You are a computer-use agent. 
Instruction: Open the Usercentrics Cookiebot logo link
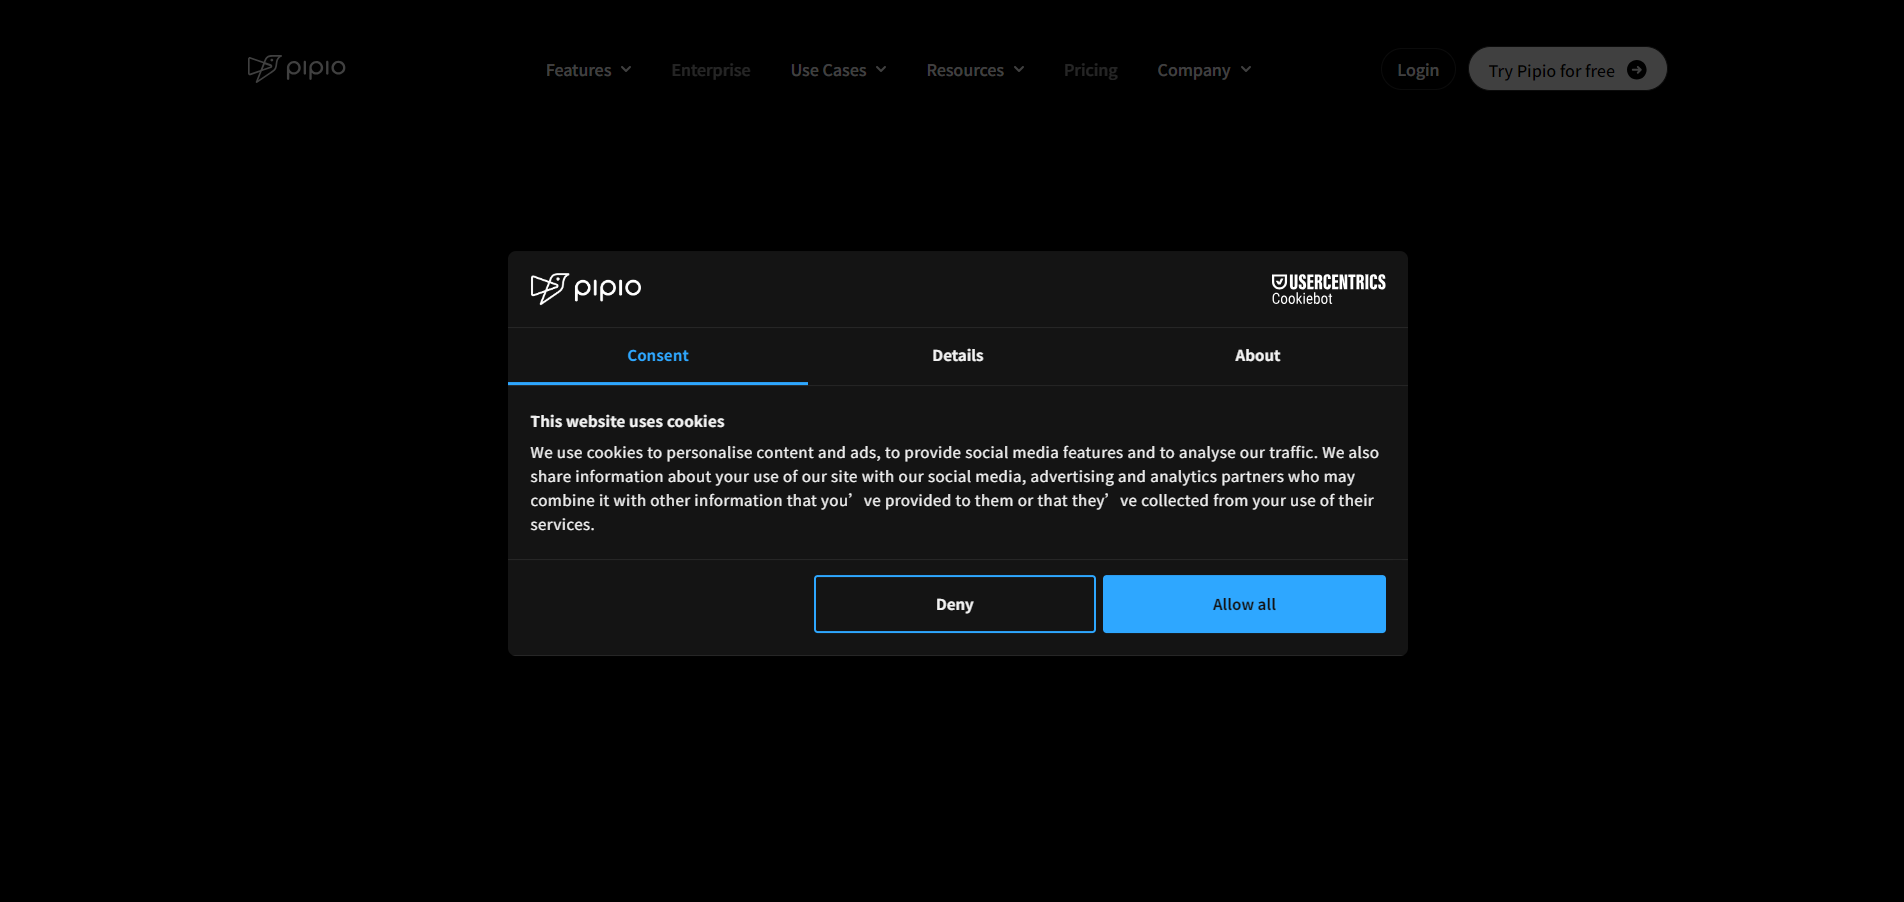point(1328,289)
